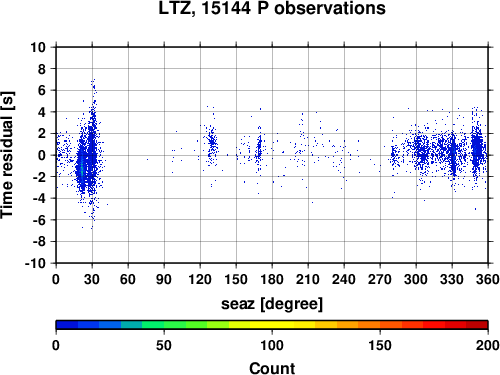
Task: Click the x-axis tick label '360'
Action: click(487, 279)
